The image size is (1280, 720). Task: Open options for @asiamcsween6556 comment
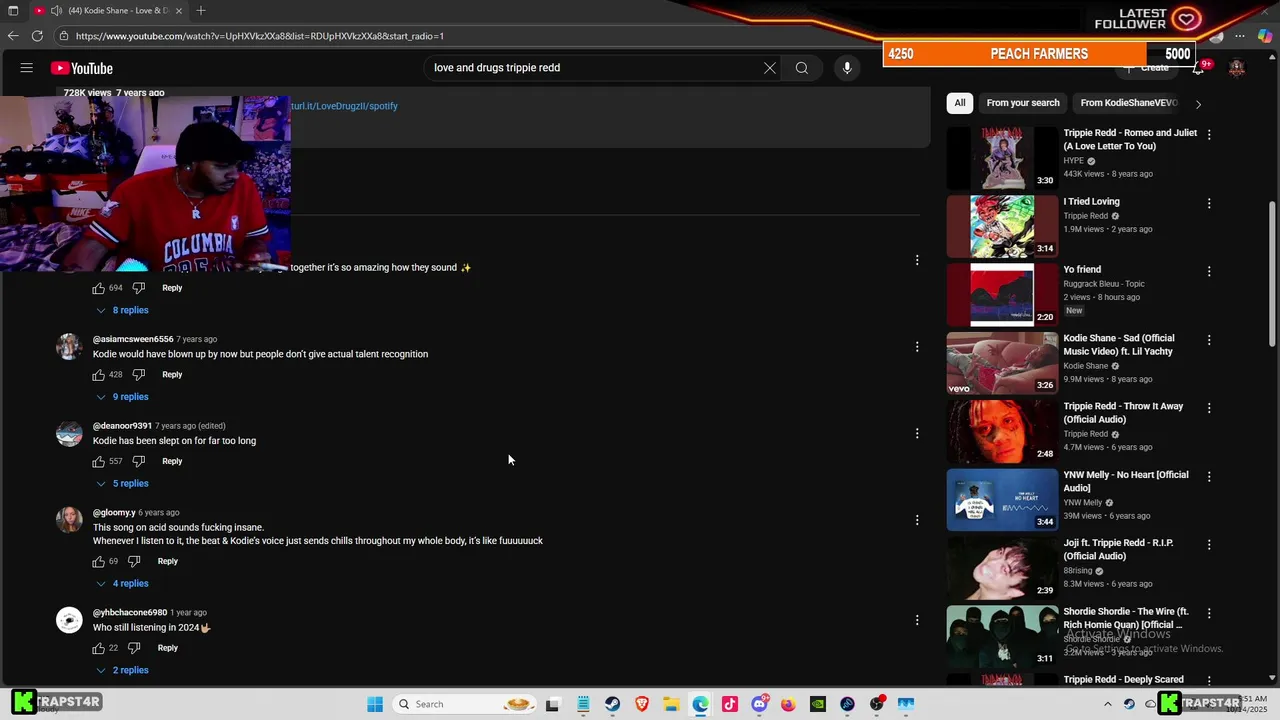[x=917, y=347]
